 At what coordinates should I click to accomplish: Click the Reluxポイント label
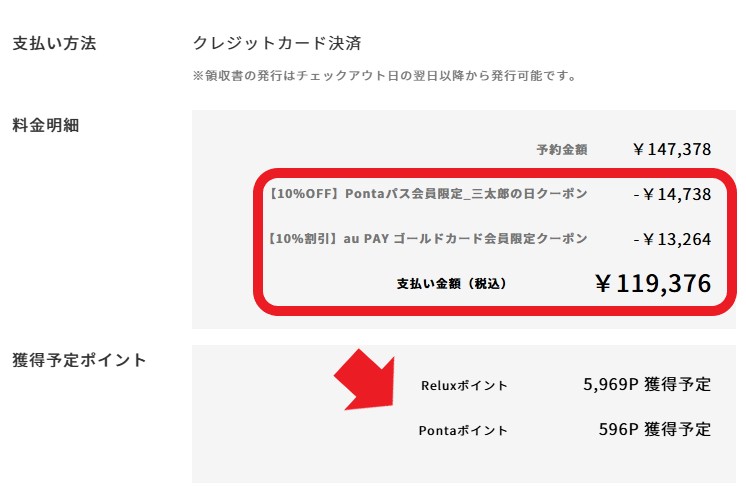point(464,385)
